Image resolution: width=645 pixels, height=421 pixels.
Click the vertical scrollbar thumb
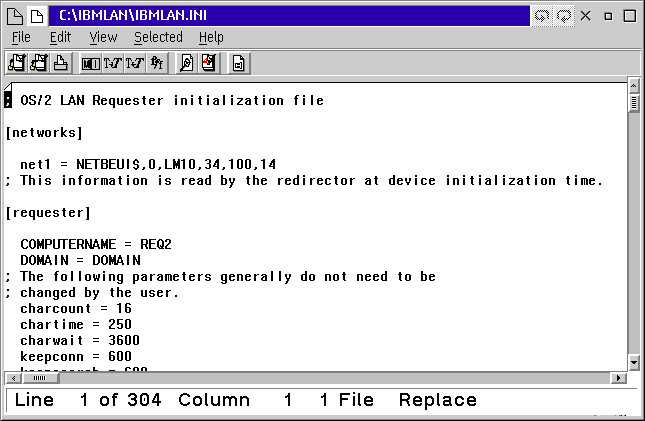(x=633, y=102)
